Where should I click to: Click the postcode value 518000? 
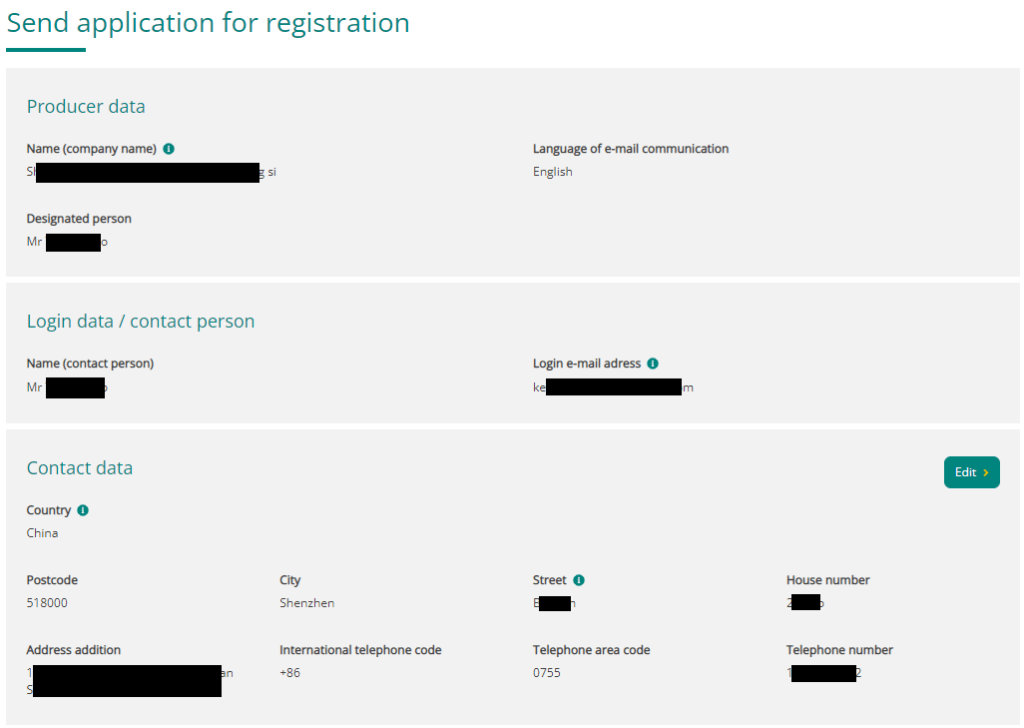(x=47, y=603)
